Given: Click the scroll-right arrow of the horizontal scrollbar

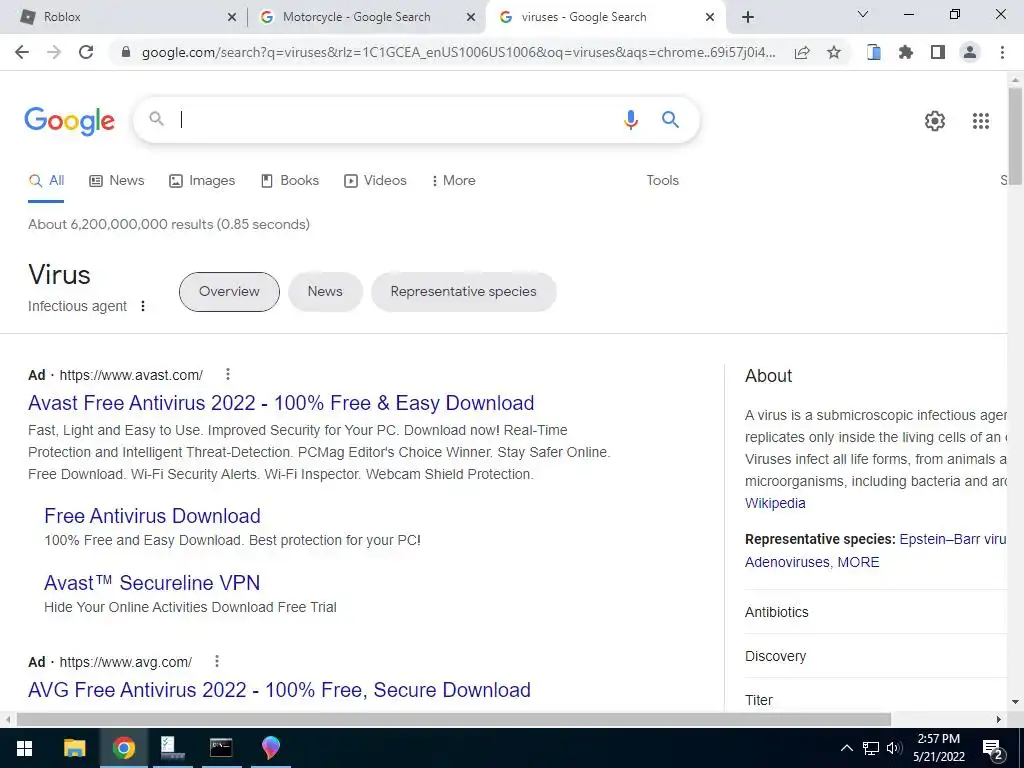Looking at the screenshot, I should tap(999, 720).
